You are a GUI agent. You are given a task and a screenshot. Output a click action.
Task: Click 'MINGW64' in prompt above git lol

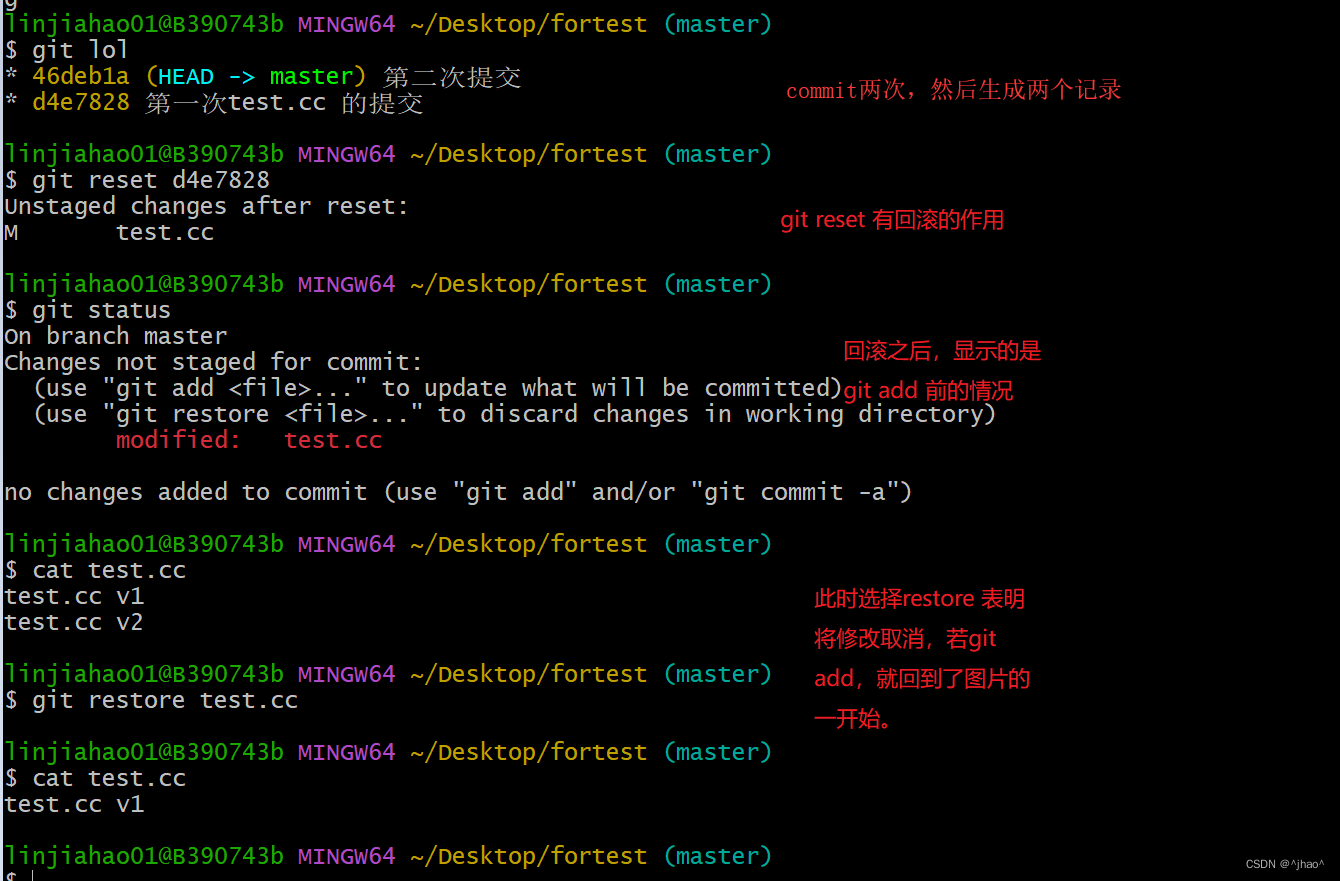[x=347, y=24]
